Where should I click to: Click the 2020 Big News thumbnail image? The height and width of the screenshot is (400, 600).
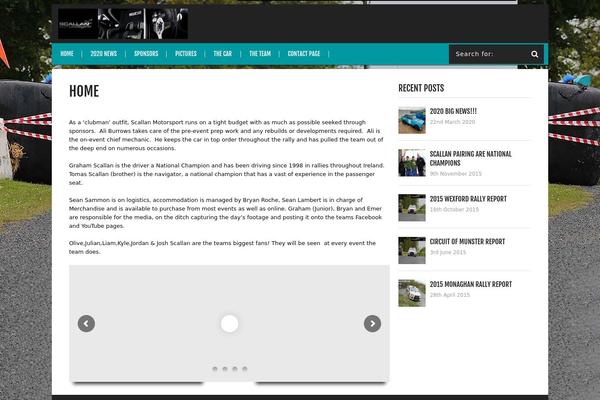coord(412,120)
